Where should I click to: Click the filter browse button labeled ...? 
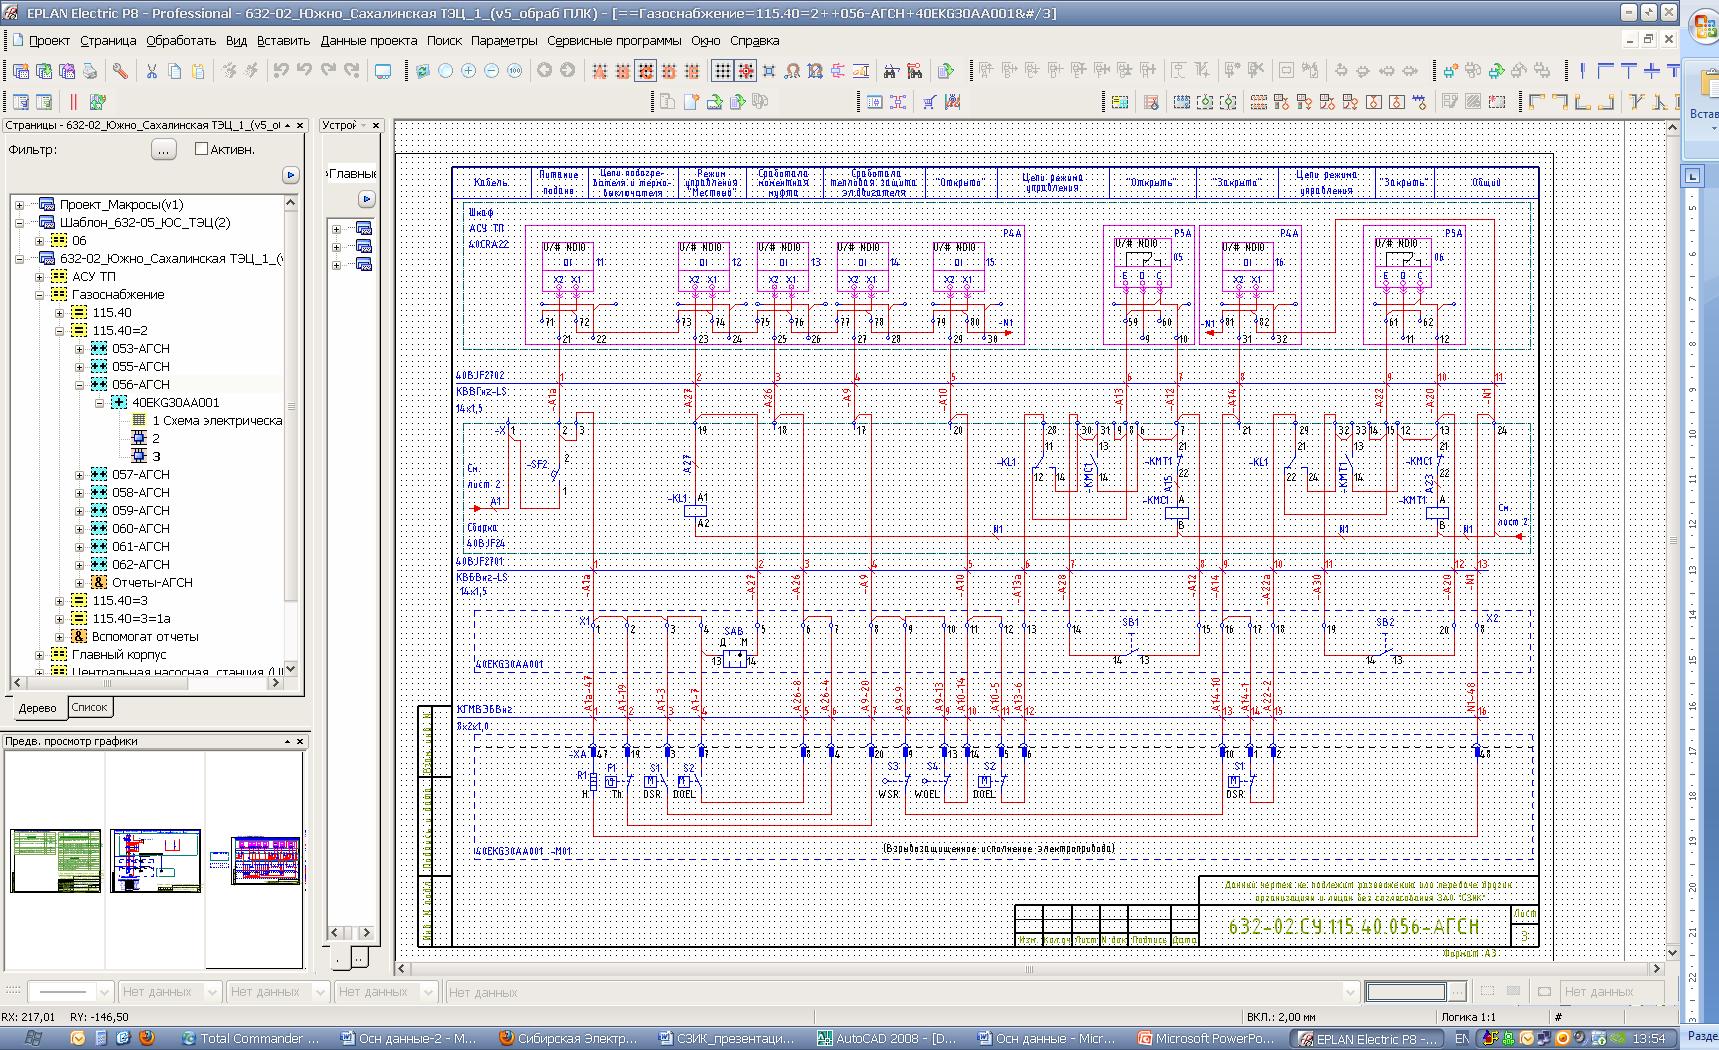click(x=163, y=149)
